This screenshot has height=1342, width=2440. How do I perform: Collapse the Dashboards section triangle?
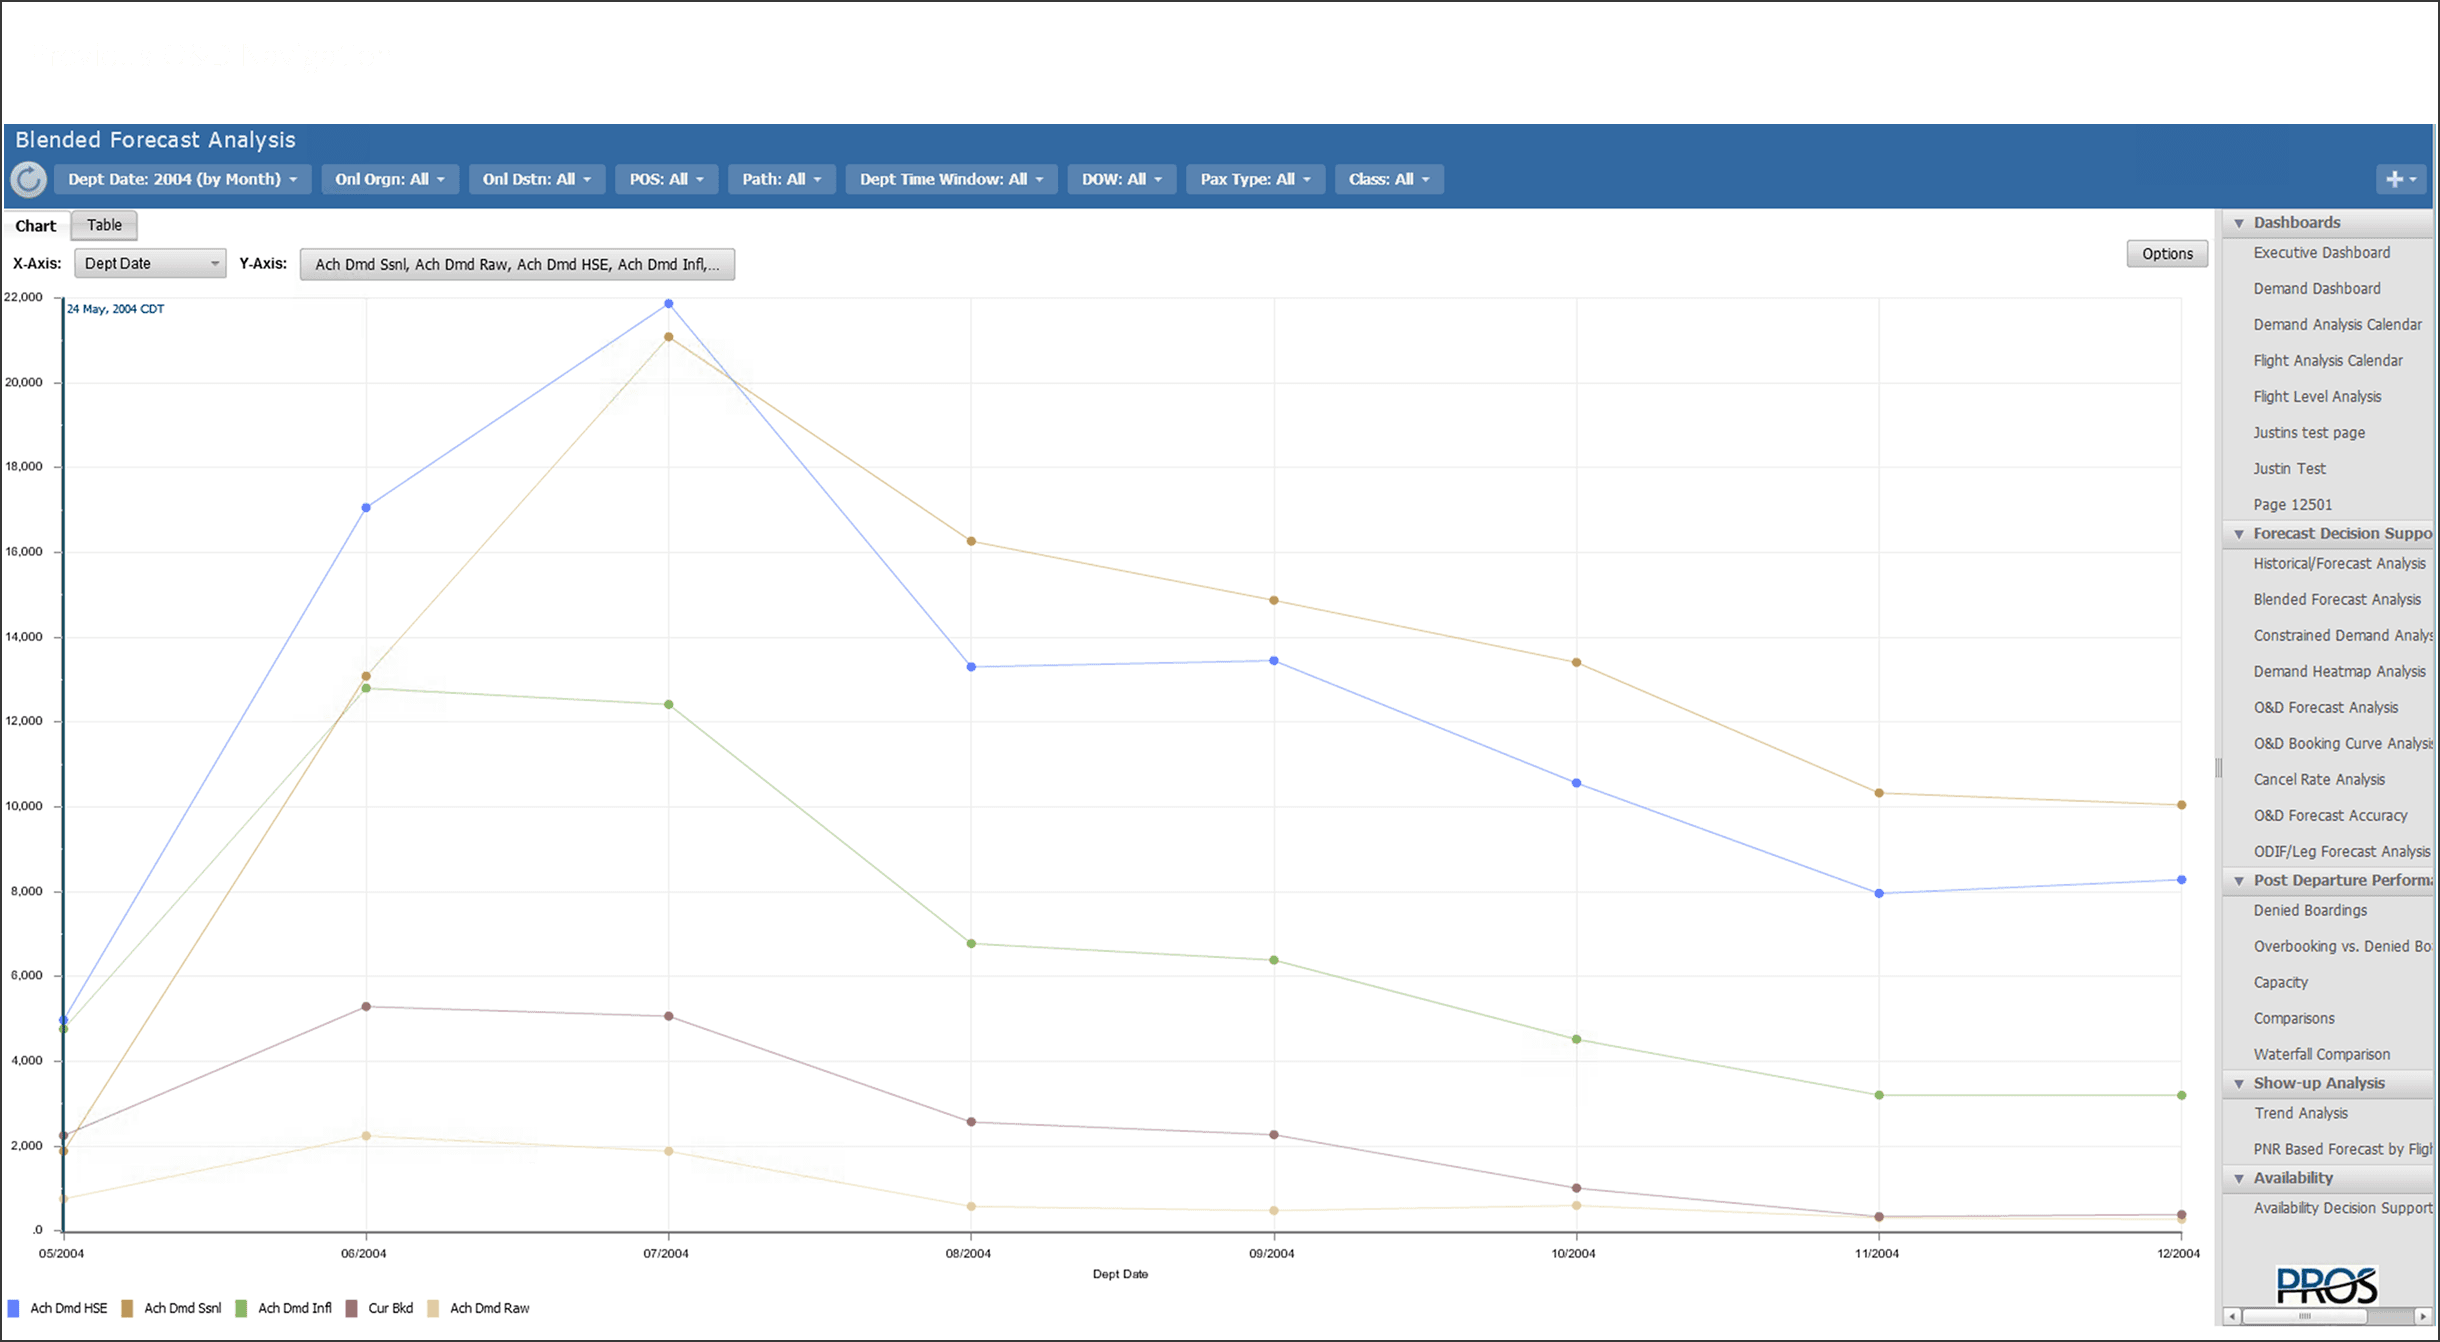[x=2239, y=223]
